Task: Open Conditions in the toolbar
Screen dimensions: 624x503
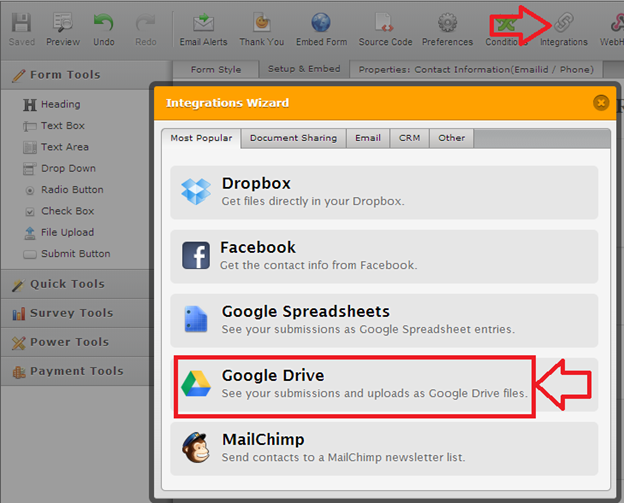Action: point(505,29)
